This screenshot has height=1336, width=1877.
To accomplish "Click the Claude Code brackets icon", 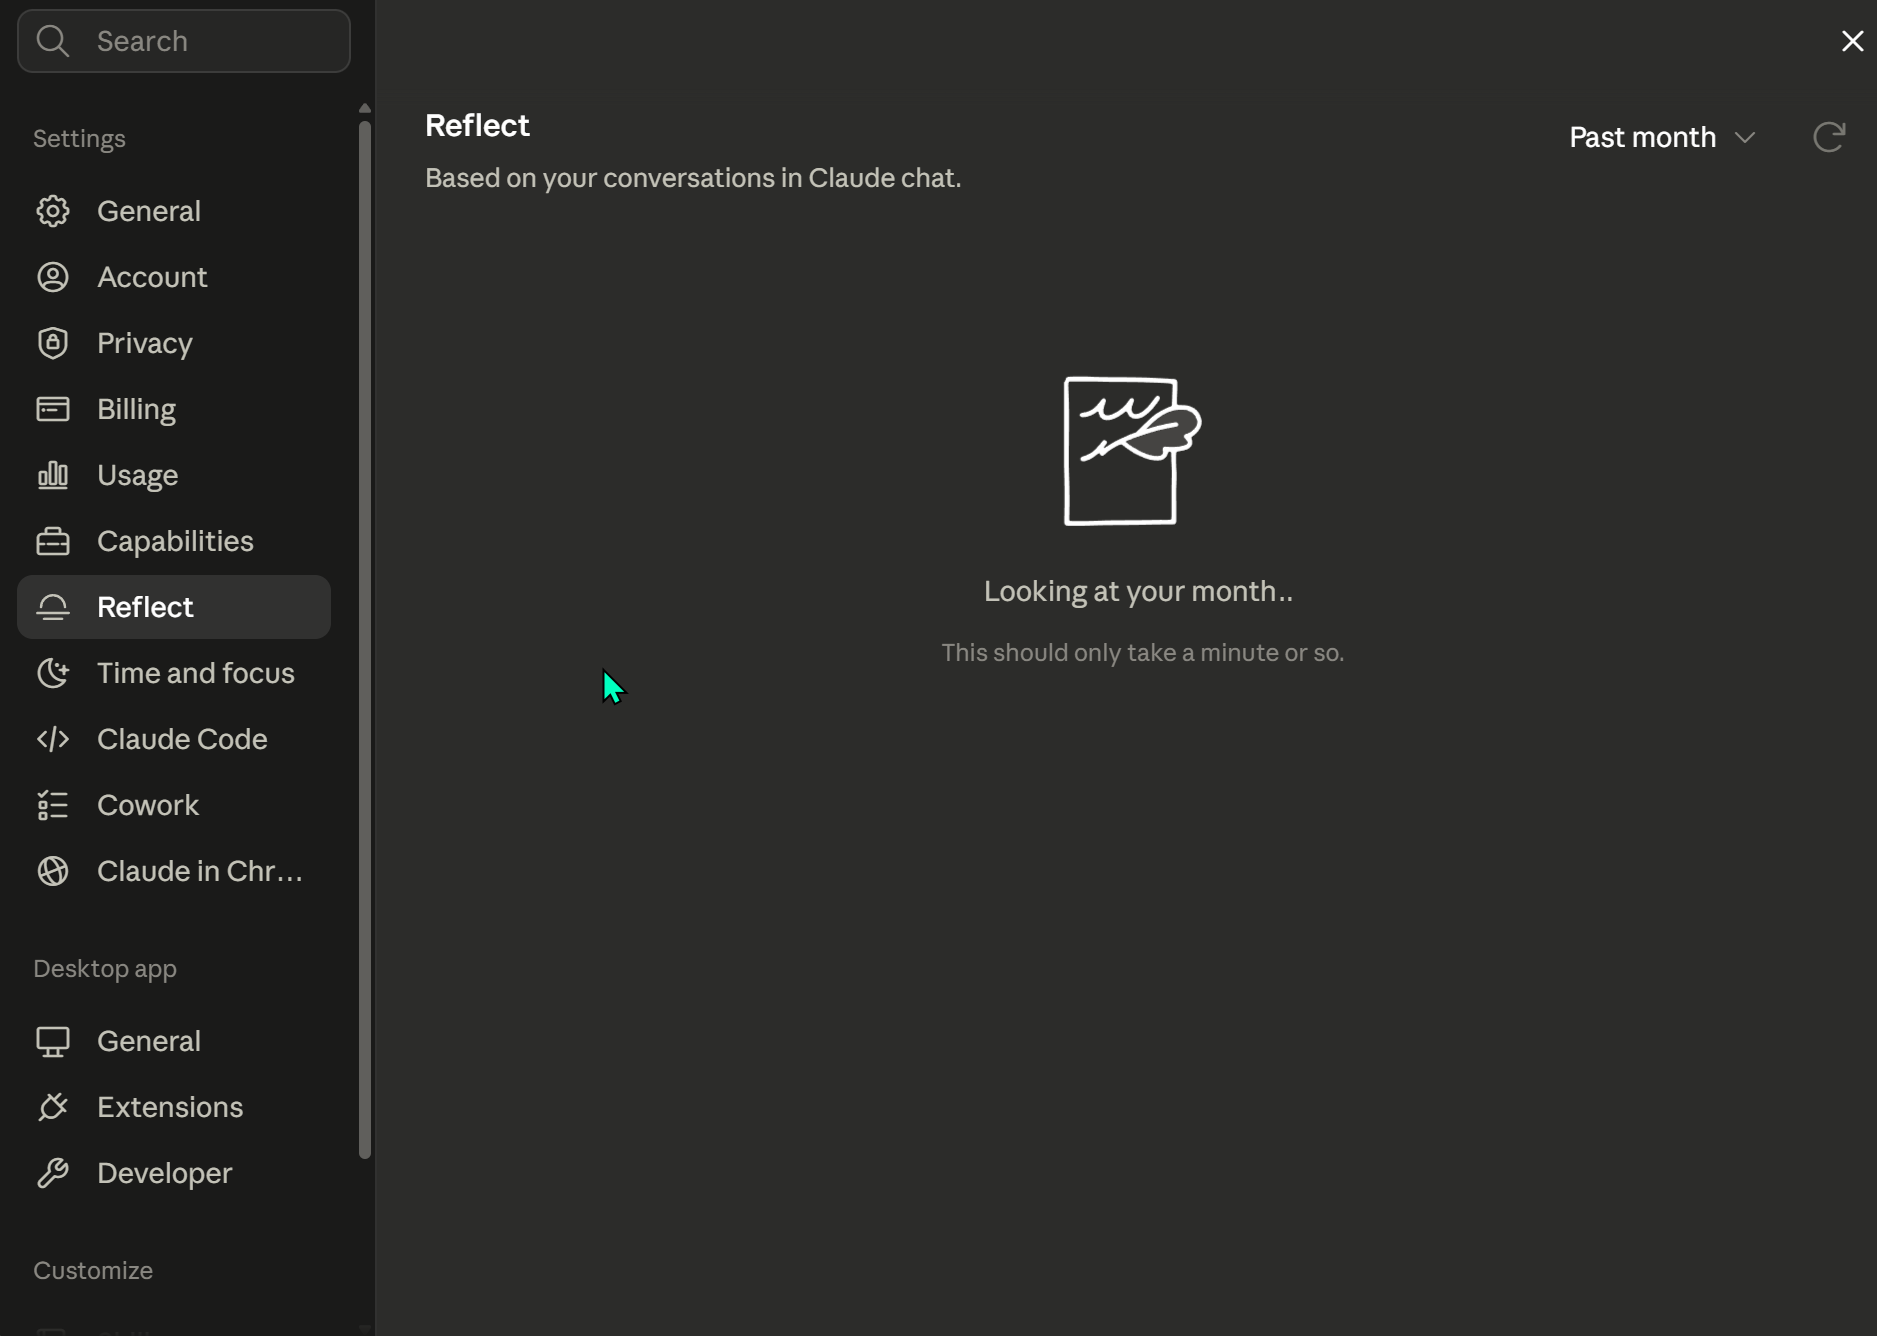I will point(53,739).
